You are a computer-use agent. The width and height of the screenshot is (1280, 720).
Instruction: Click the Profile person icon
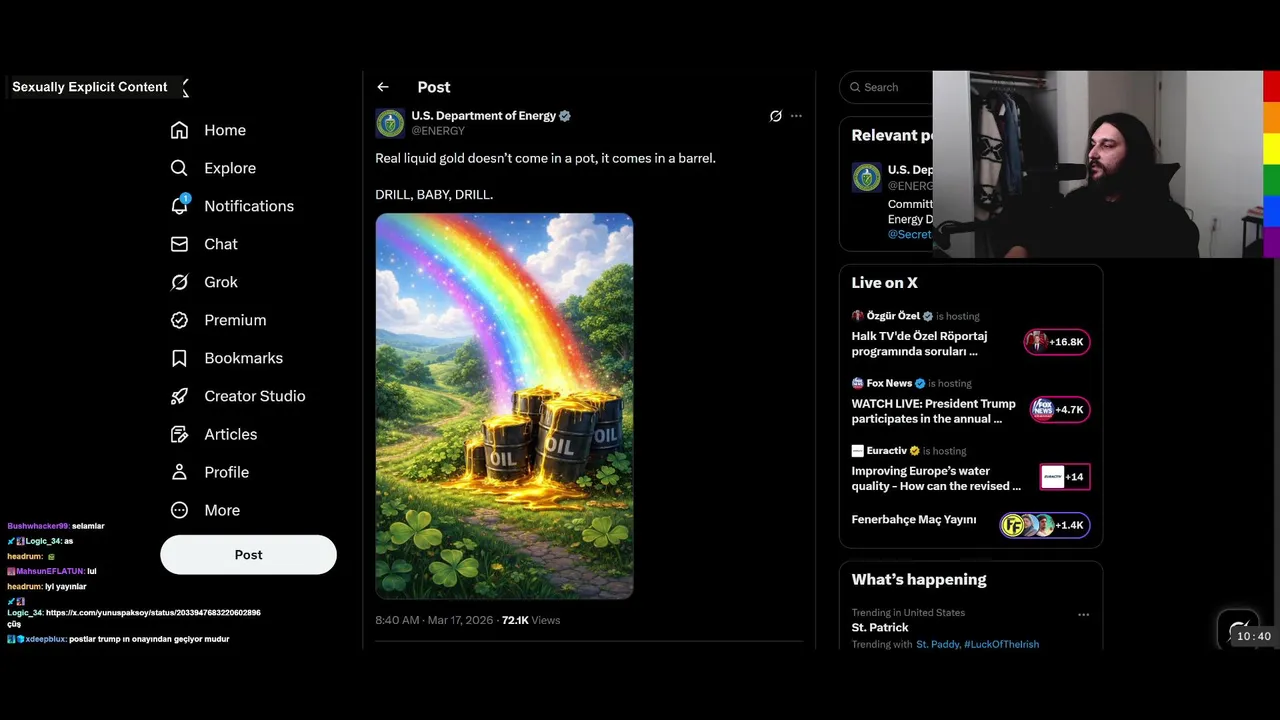(179, 472)
